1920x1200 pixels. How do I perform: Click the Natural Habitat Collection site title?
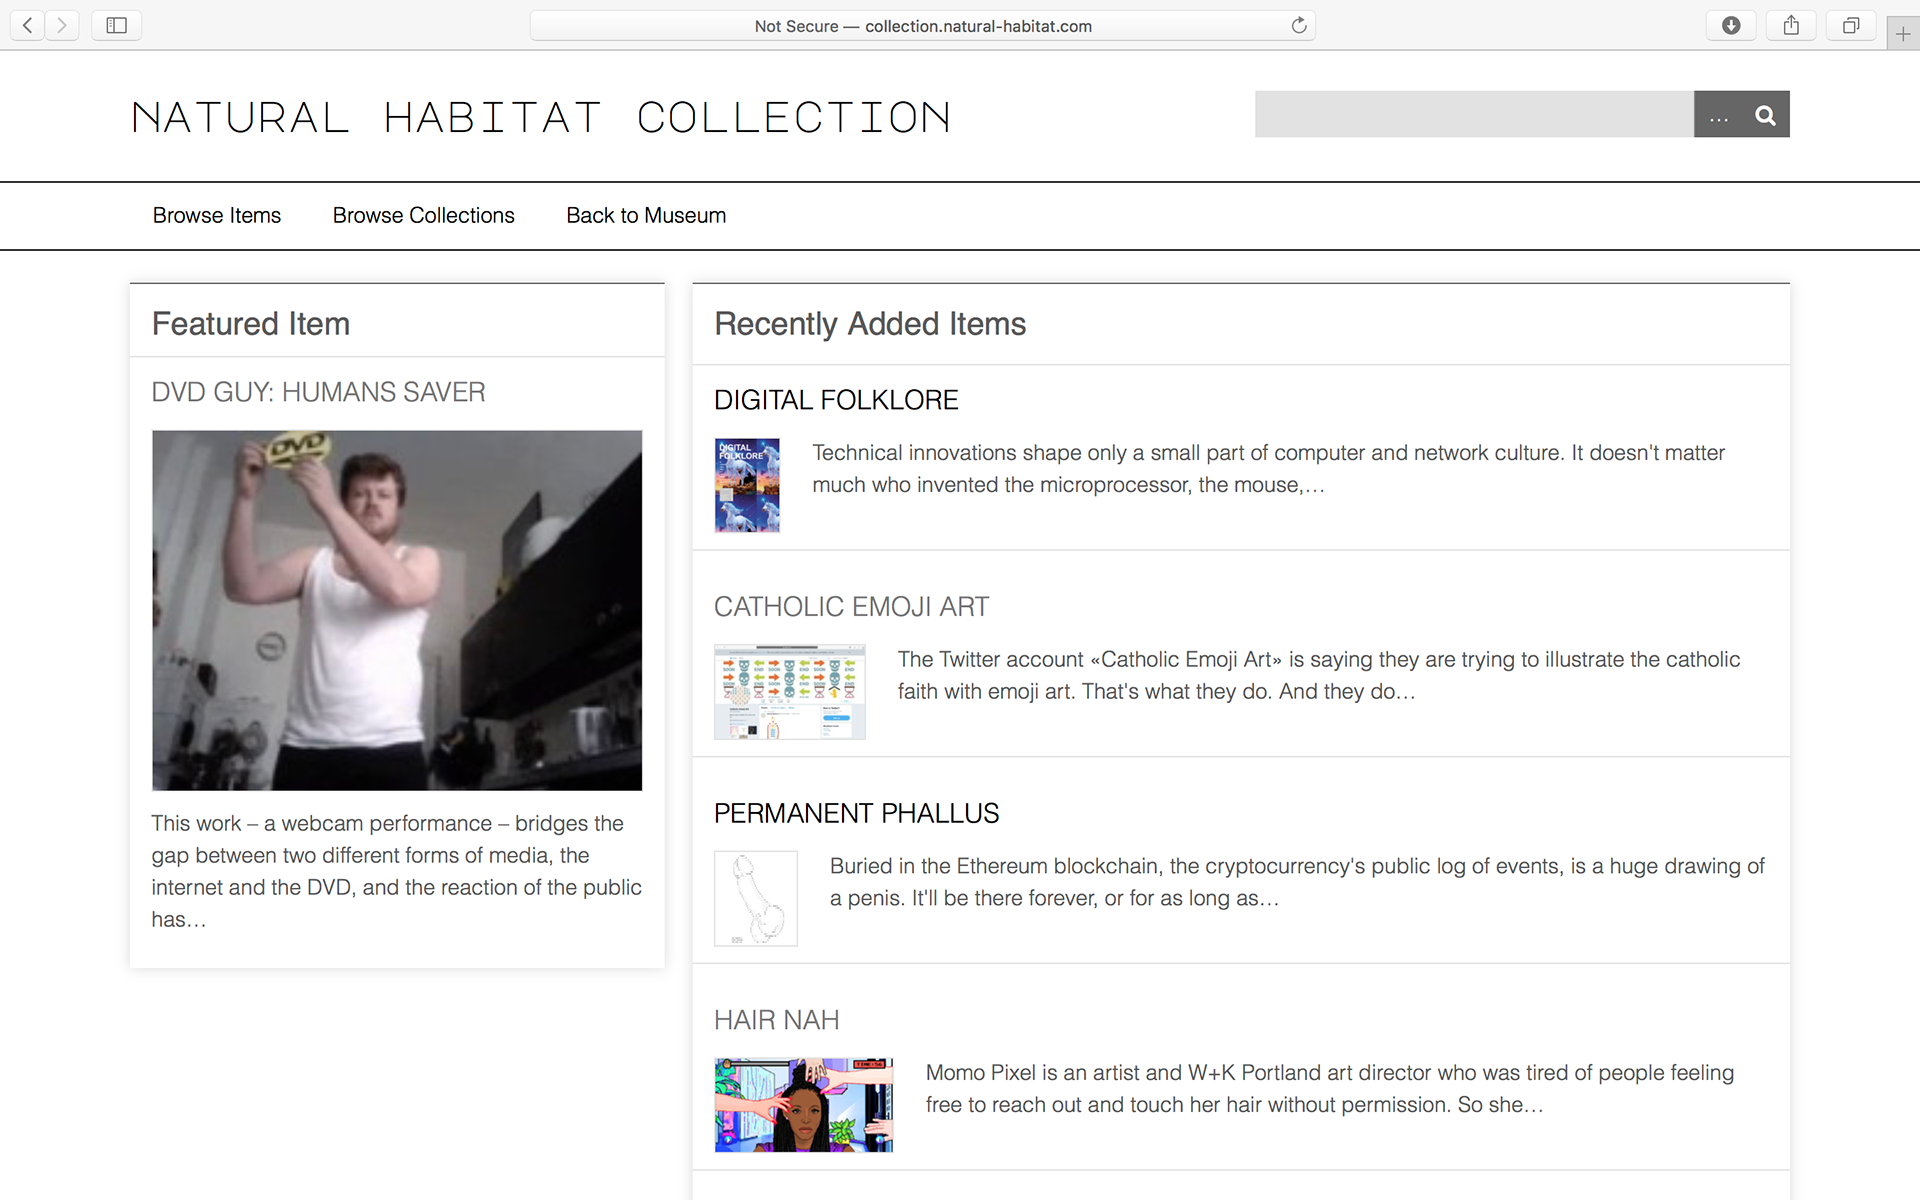541,117
